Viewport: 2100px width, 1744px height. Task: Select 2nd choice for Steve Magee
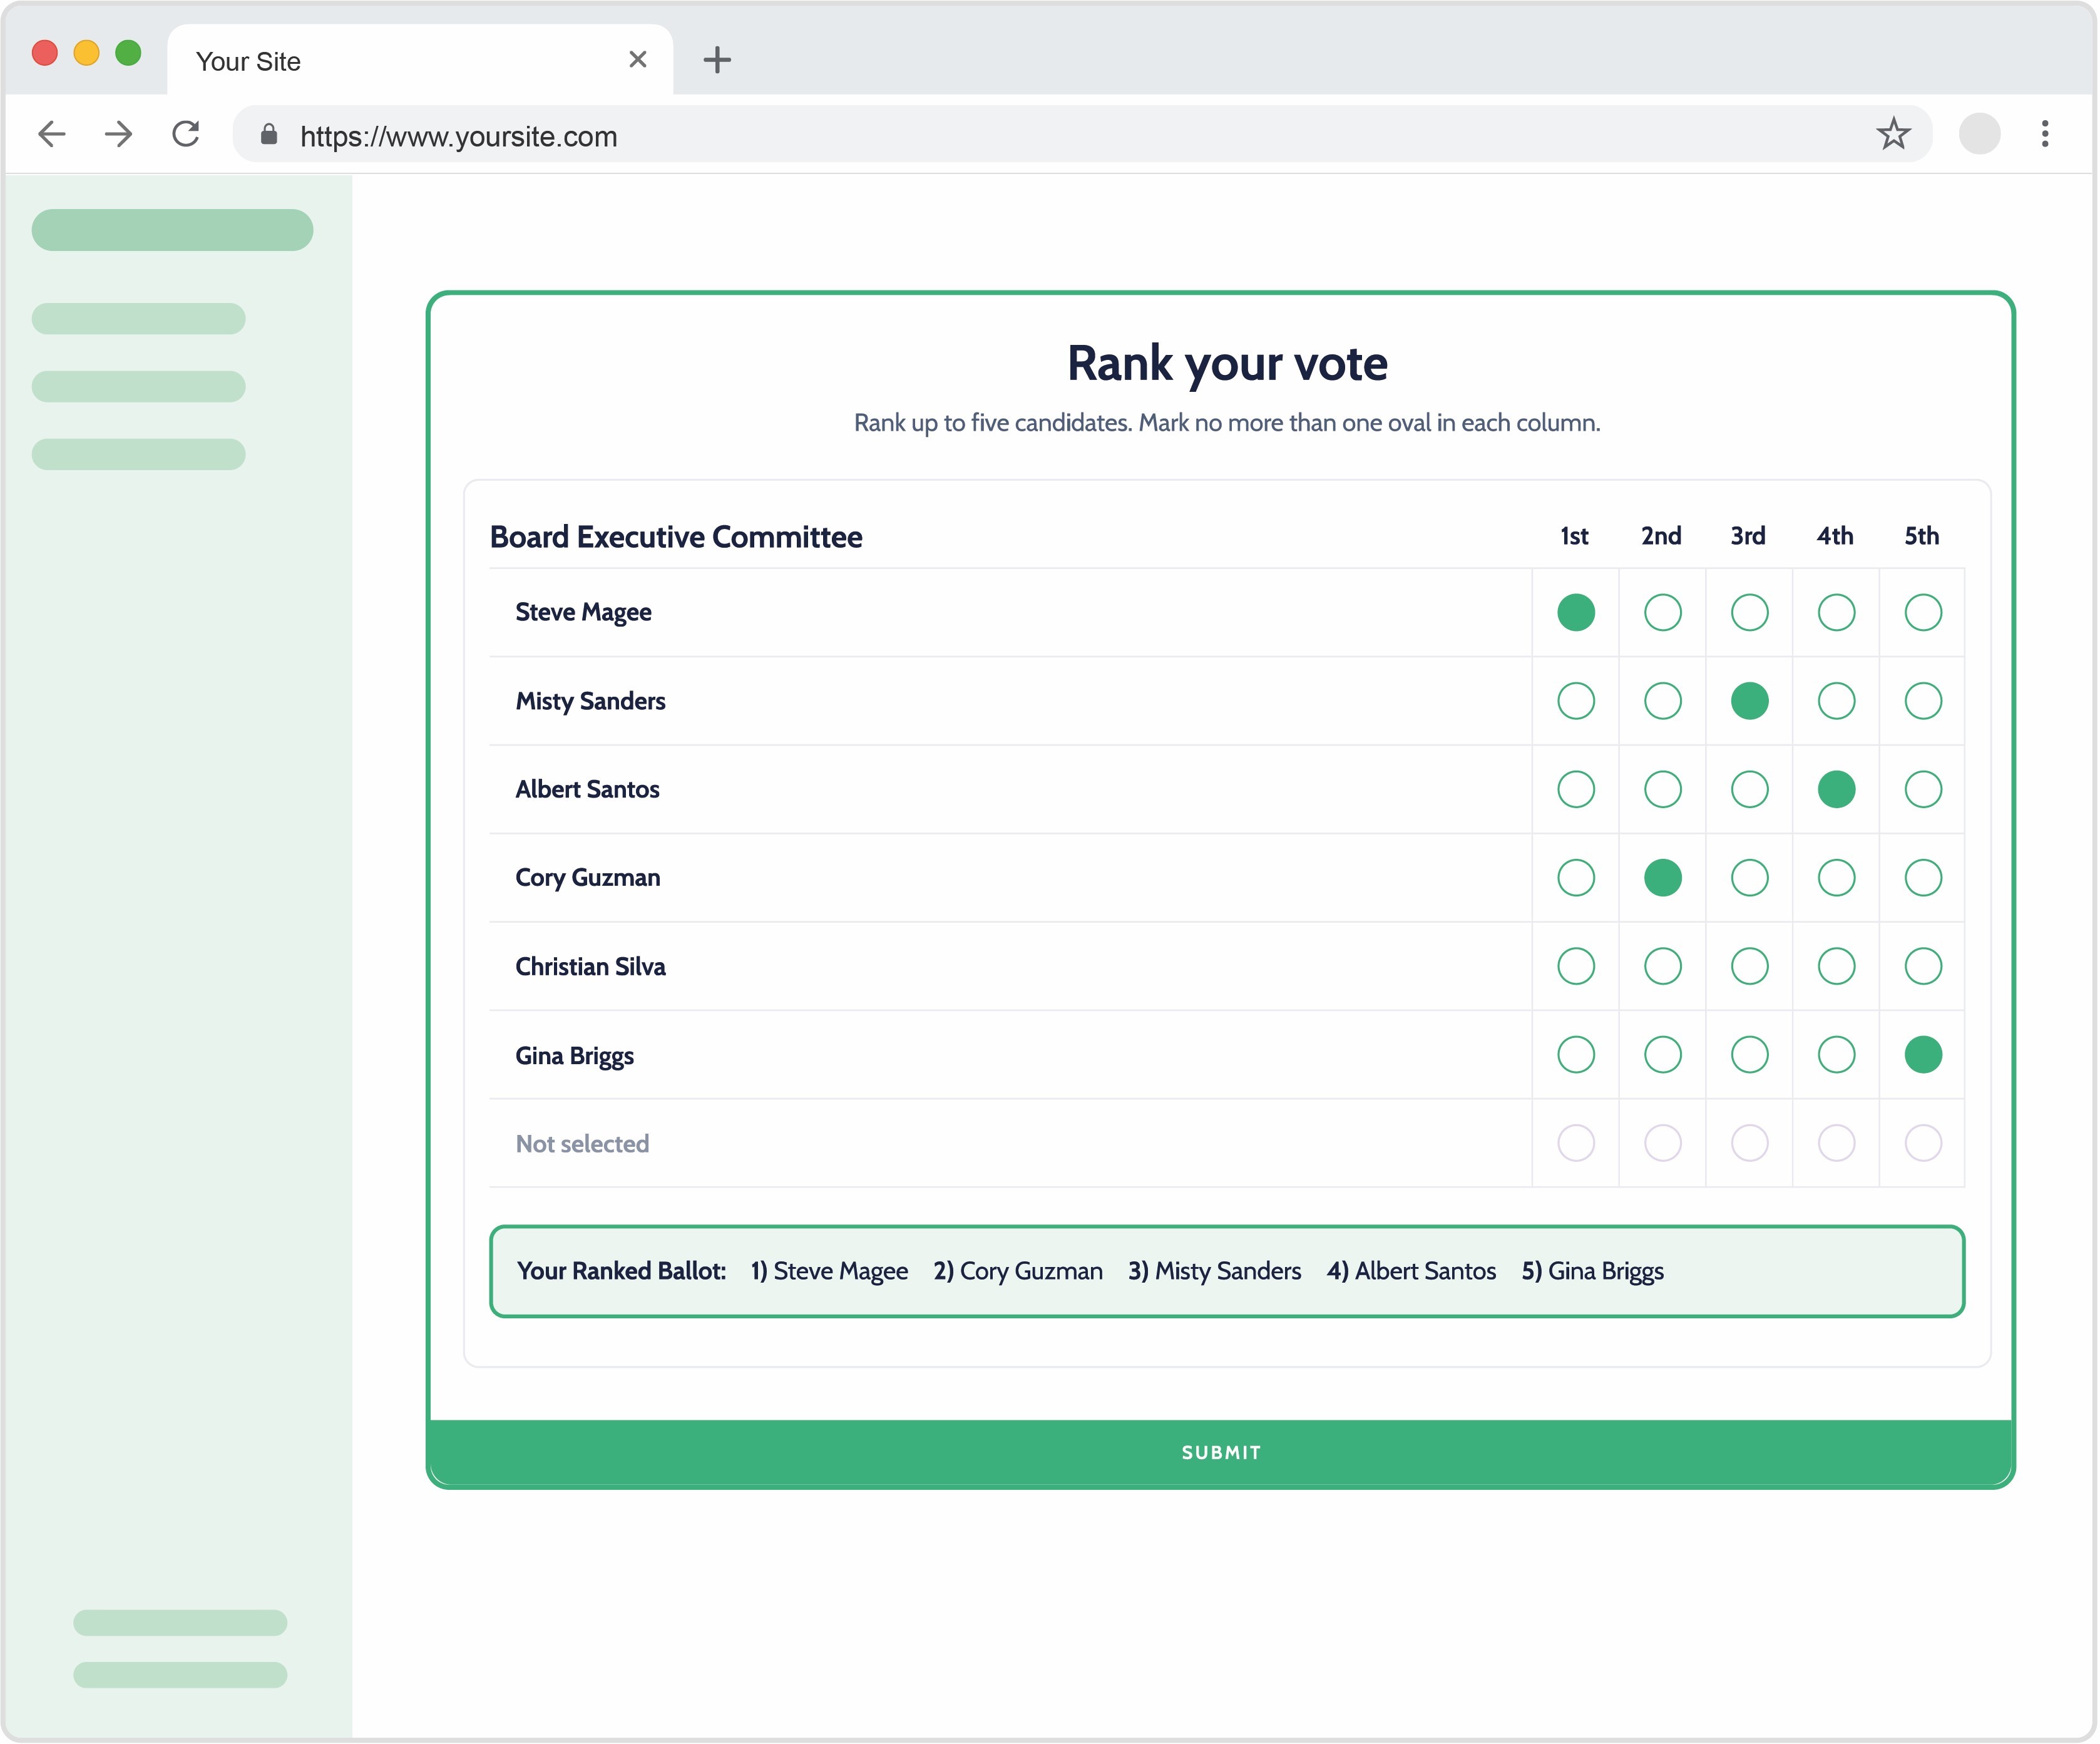(x=1662, y=613)
